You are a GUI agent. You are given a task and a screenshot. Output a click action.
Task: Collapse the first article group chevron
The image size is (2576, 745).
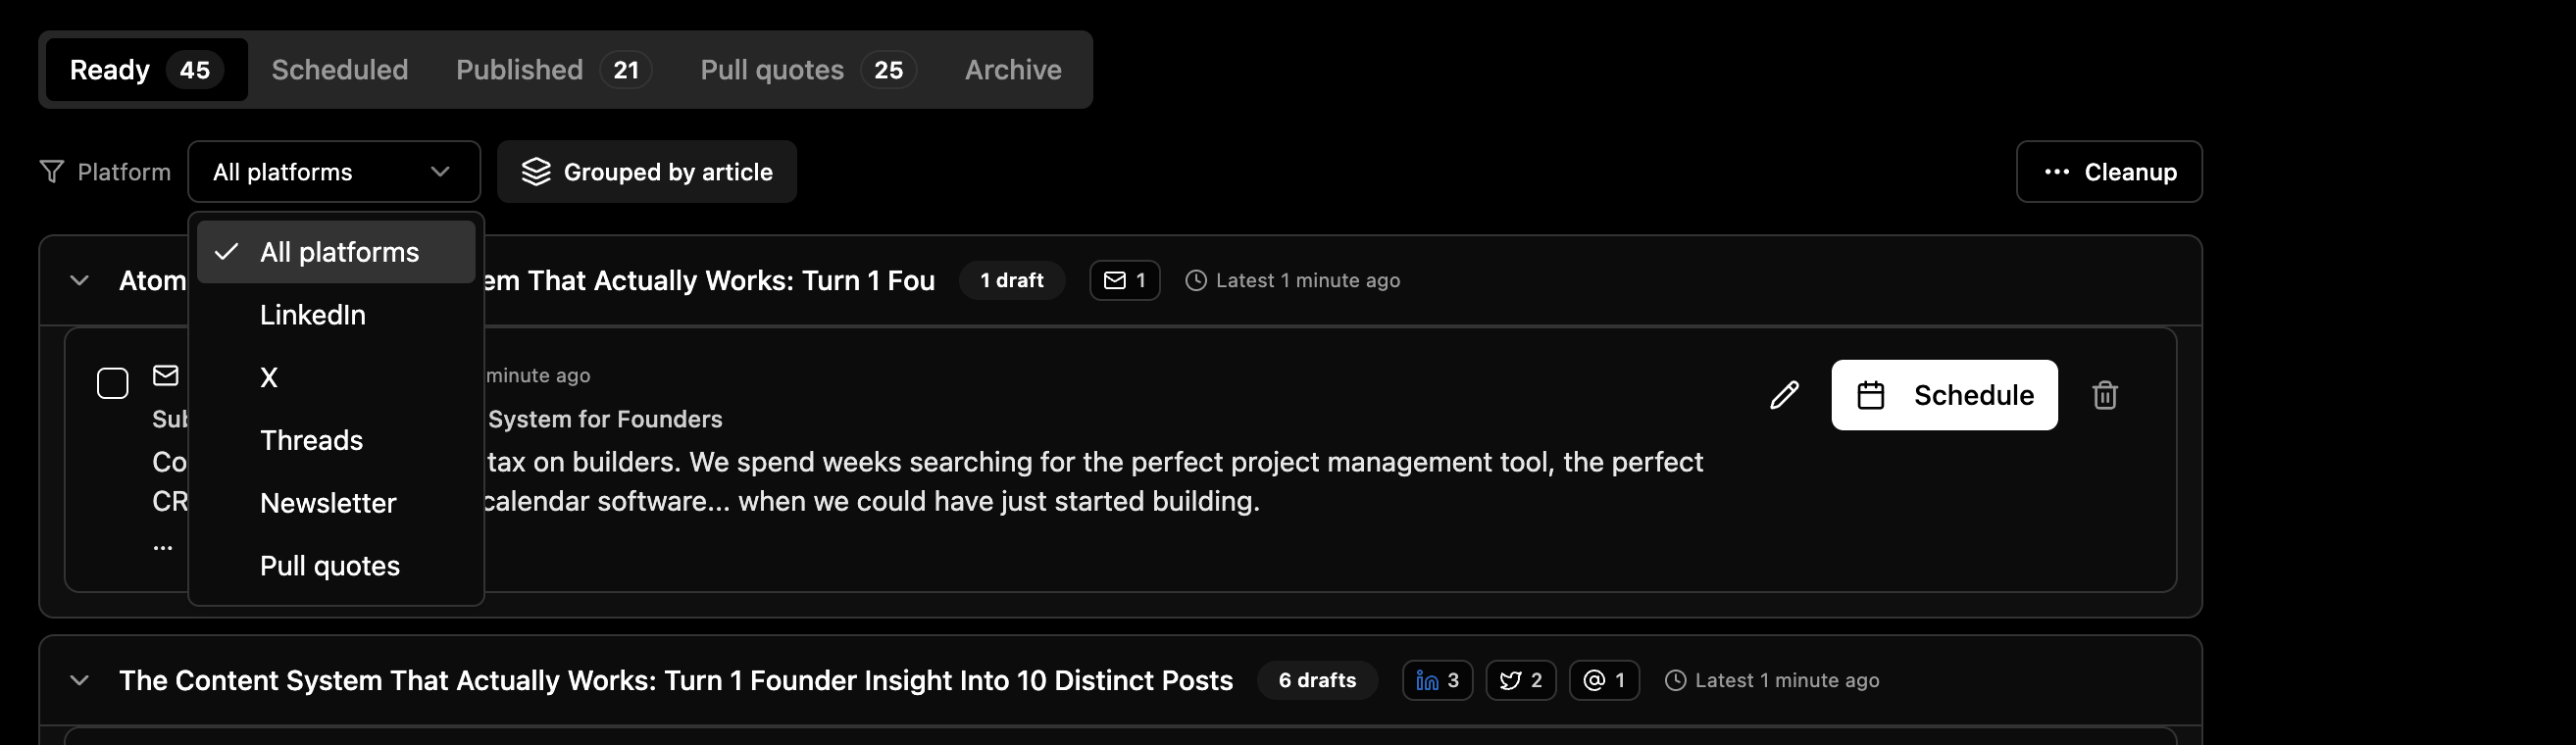pyautogui.click(x=79, y=281)
